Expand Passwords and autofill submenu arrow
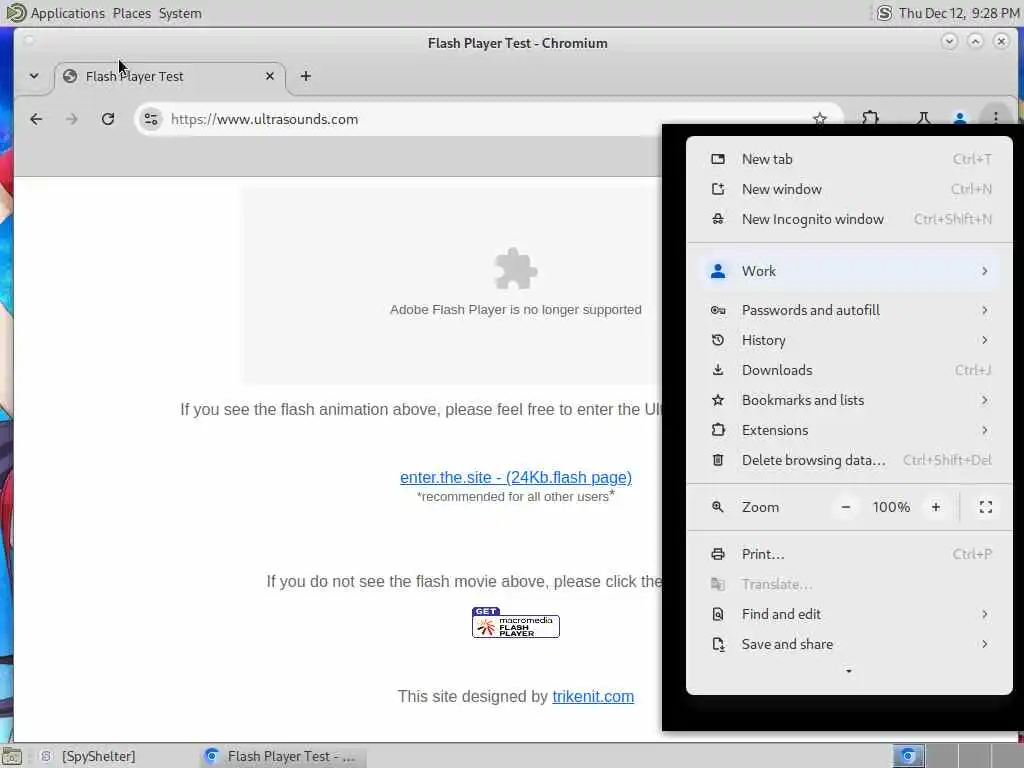 click(984, 310)
